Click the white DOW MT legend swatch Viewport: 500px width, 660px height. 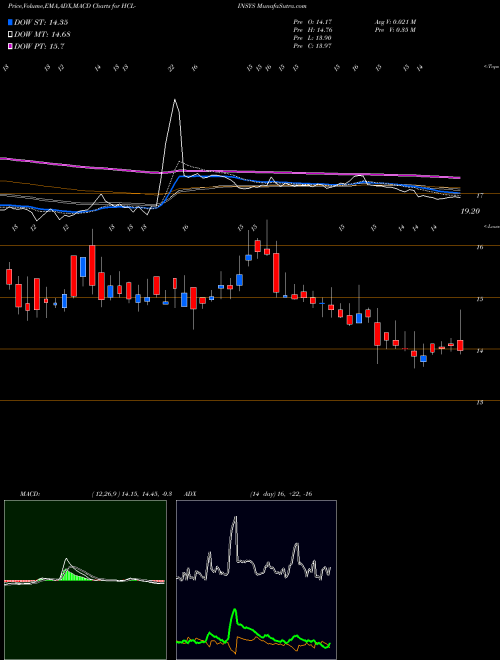coord(10,34)
